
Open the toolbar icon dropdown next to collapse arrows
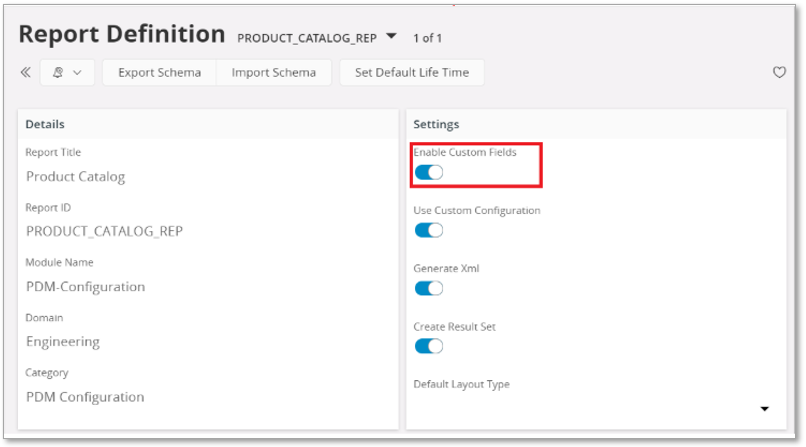pyautogui.click(x=67, y=73)
